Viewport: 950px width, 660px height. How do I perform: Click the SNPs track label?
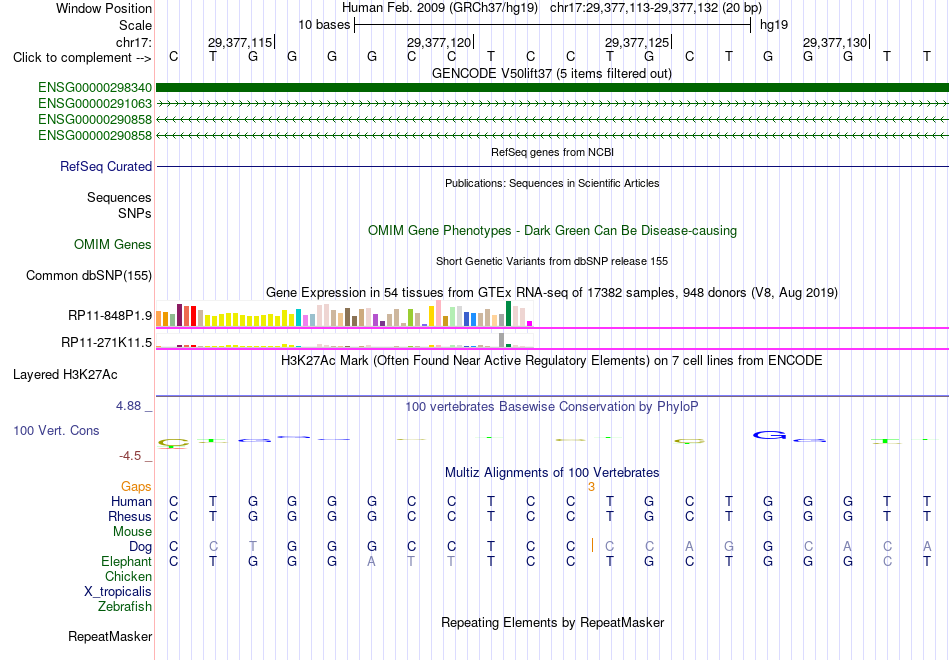[x=135, y=213]
